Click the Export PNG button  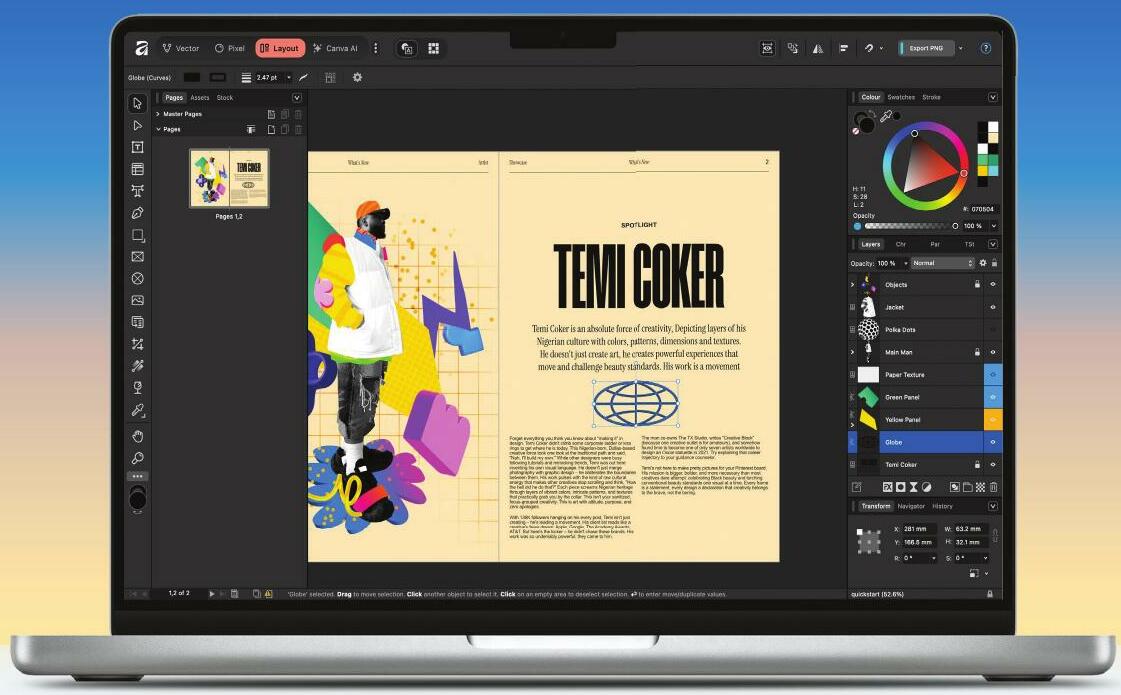(925, 49)
